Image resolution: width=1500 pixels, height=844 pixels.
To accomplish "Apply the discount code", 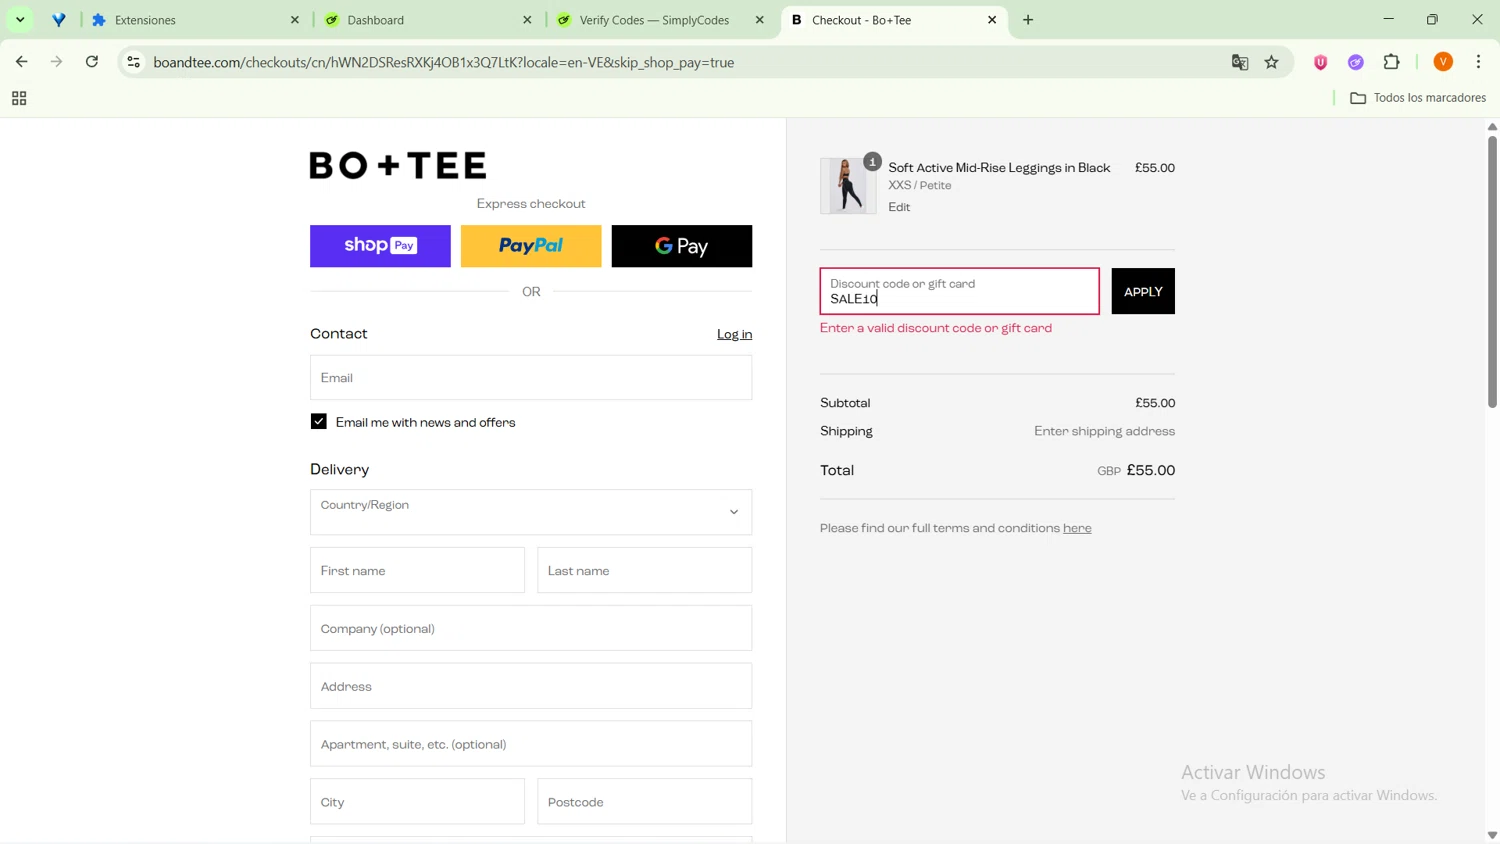I will [x=1143, y=291].
